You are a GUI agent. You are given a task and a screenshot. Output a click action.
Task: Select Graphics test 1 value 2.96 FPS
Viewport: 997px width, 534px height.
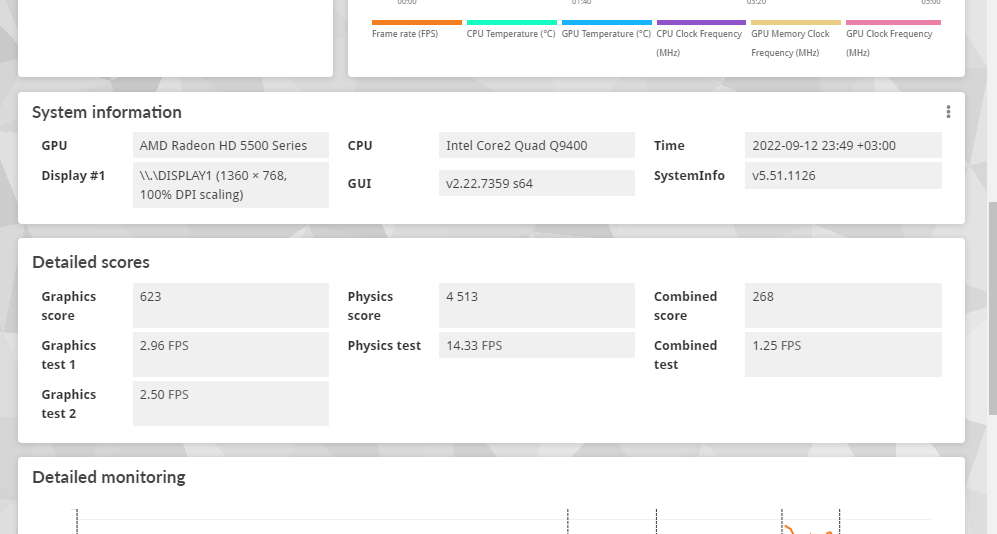(x=231, y=355)
